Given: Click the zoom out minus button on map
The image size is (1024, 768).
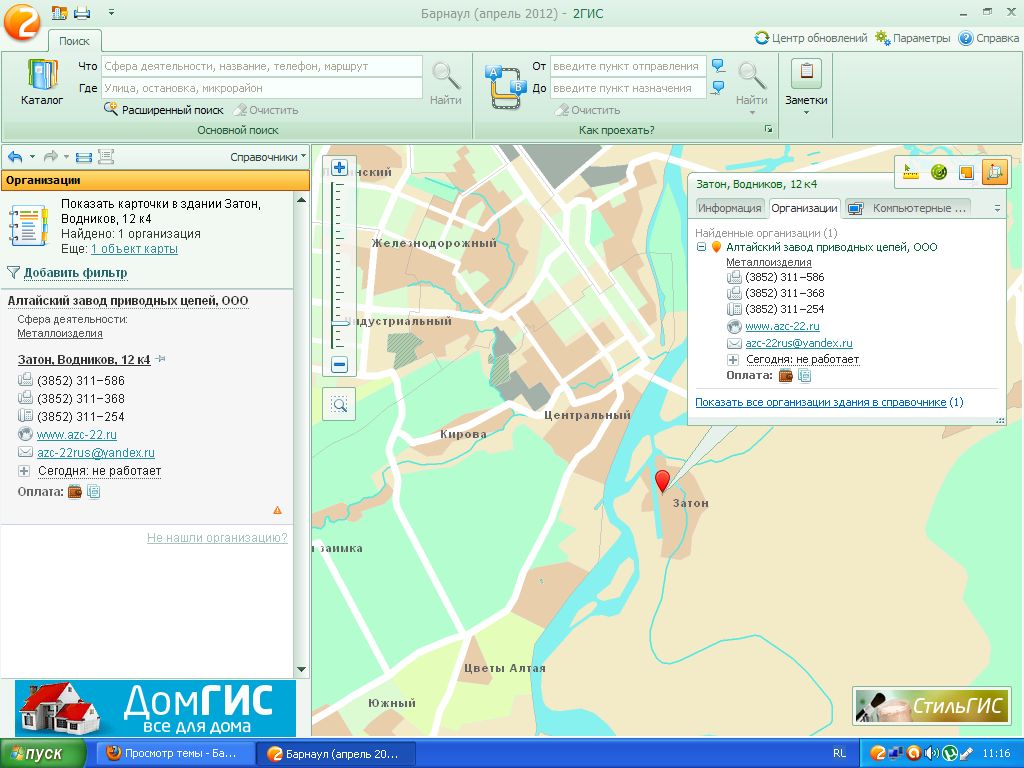Looking at the screenshot, I should [339, 365].
